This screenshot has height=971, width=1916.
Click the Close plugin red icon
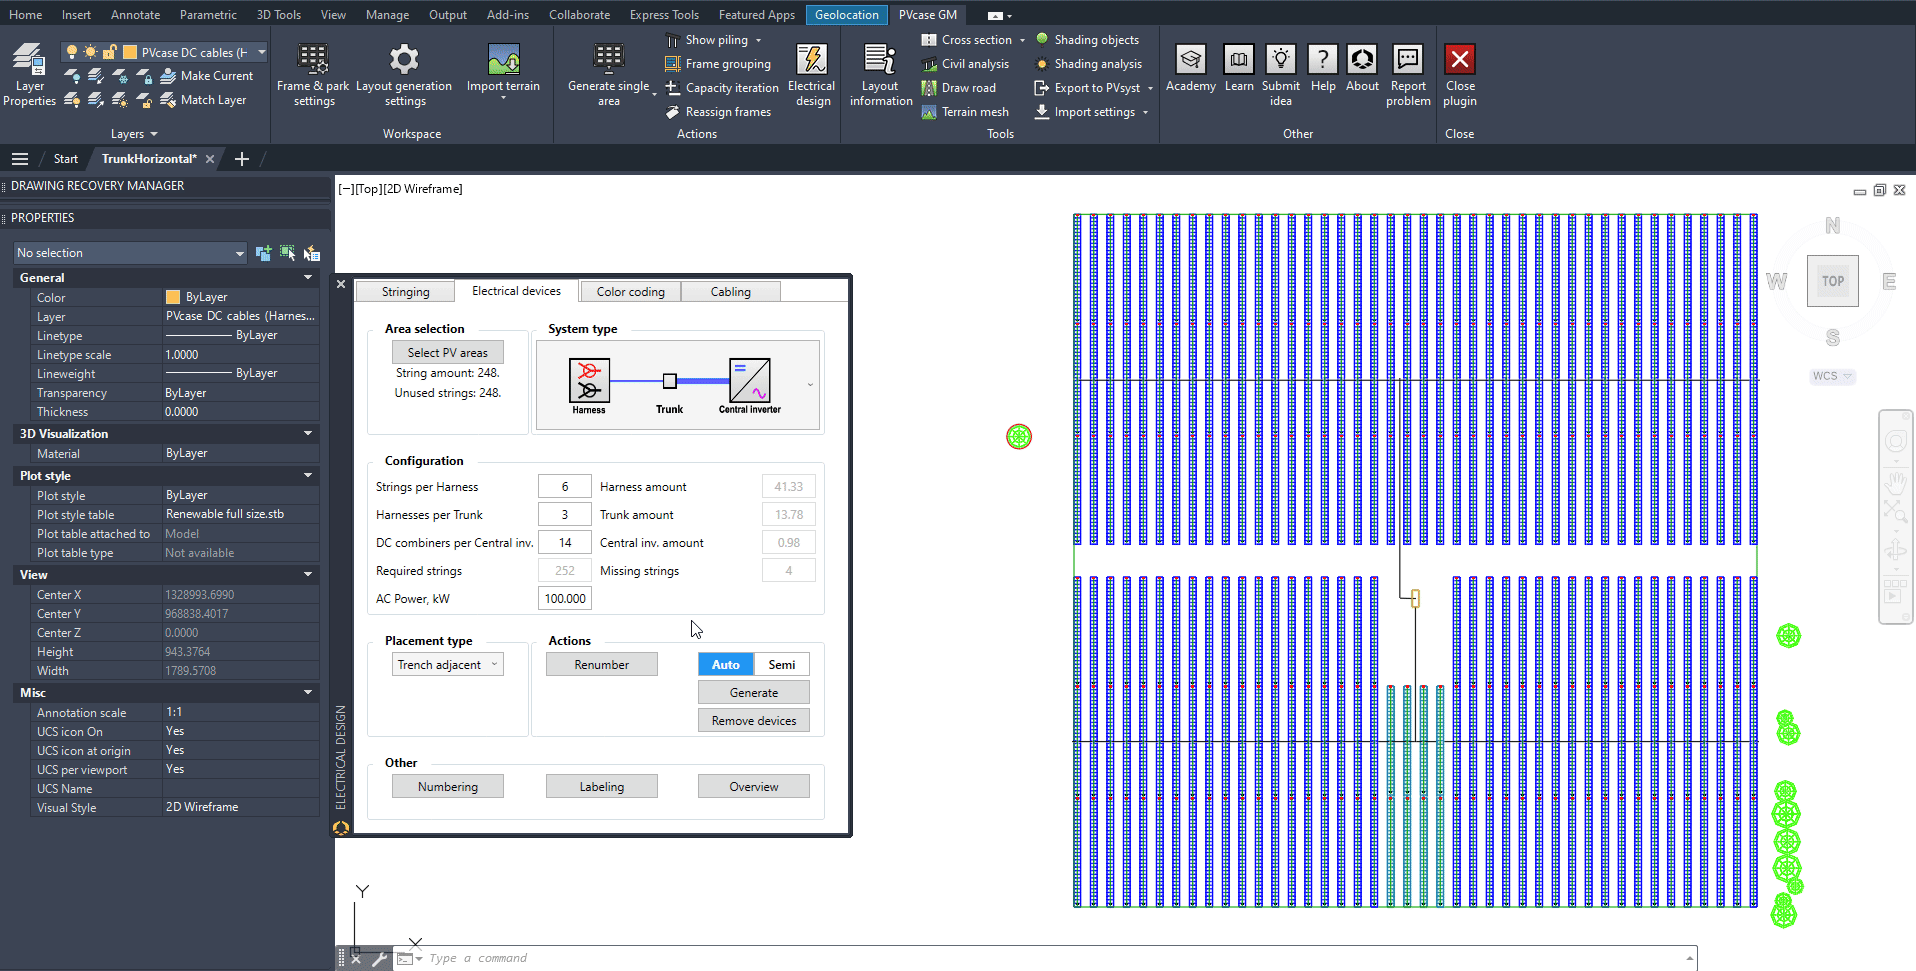click(x=1459, y=60)
